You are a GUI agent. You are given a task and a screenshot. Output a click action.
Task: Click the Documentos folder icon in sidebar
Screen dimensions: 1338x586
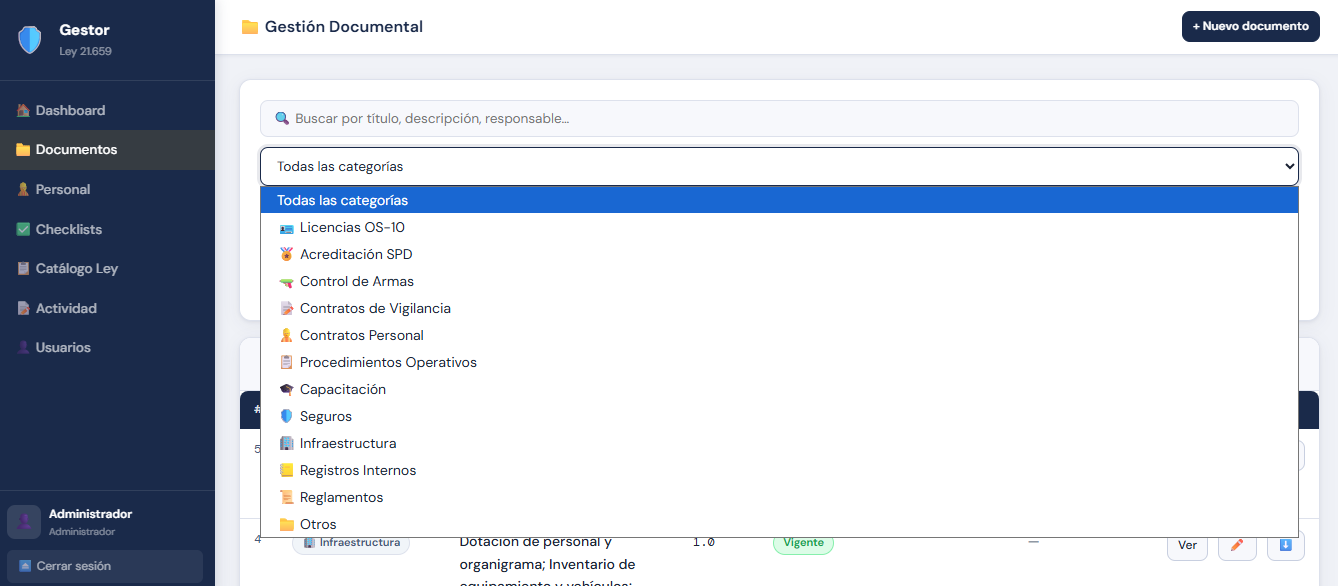tap(23, 150)
